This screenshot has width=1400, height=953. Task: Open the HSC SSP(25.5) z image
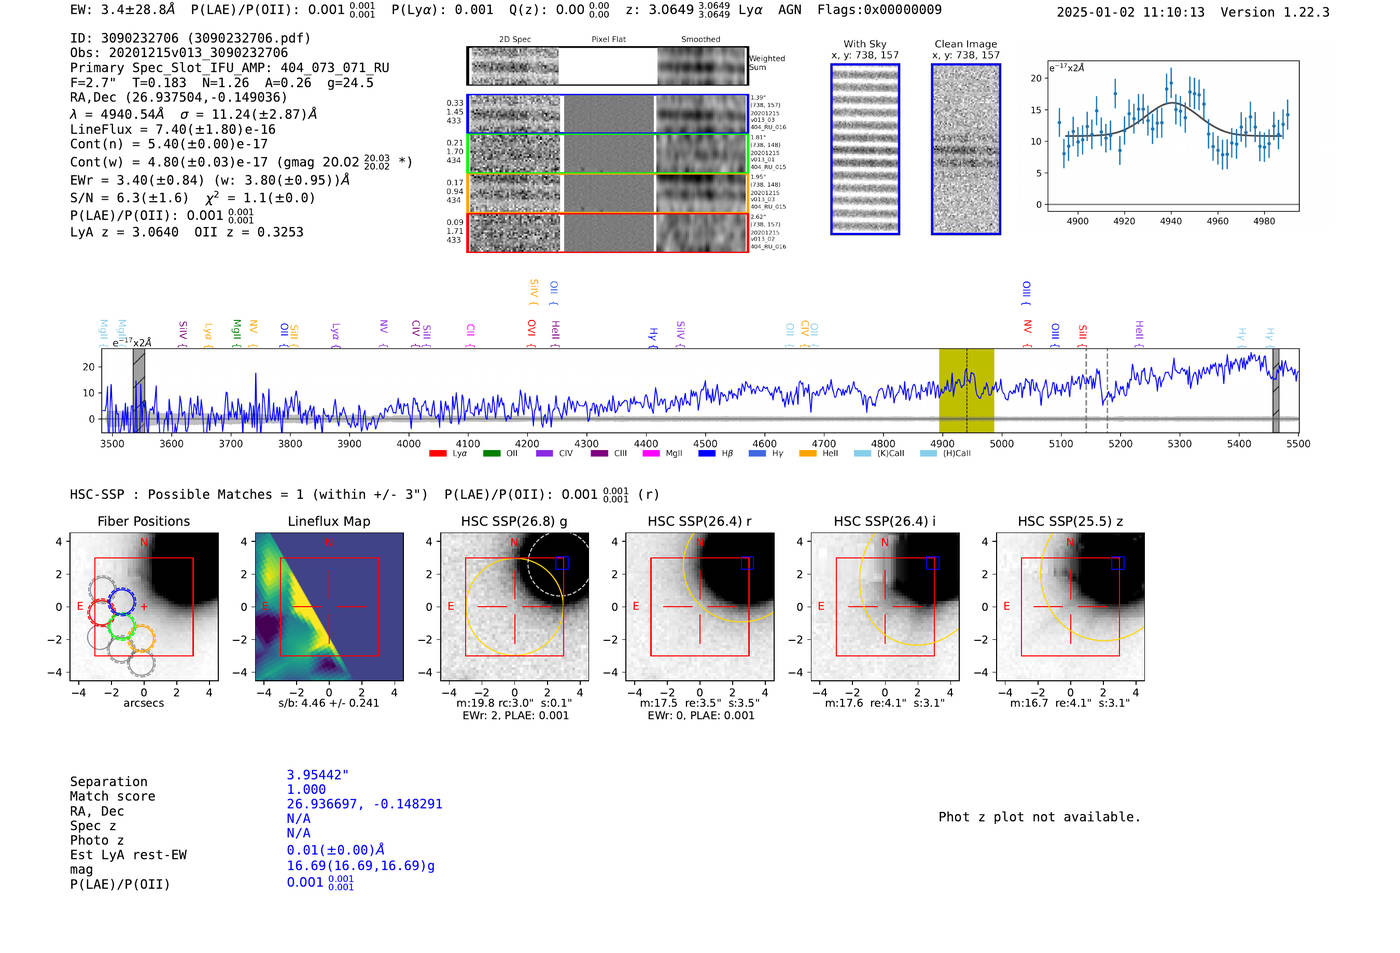(1070, 607)
